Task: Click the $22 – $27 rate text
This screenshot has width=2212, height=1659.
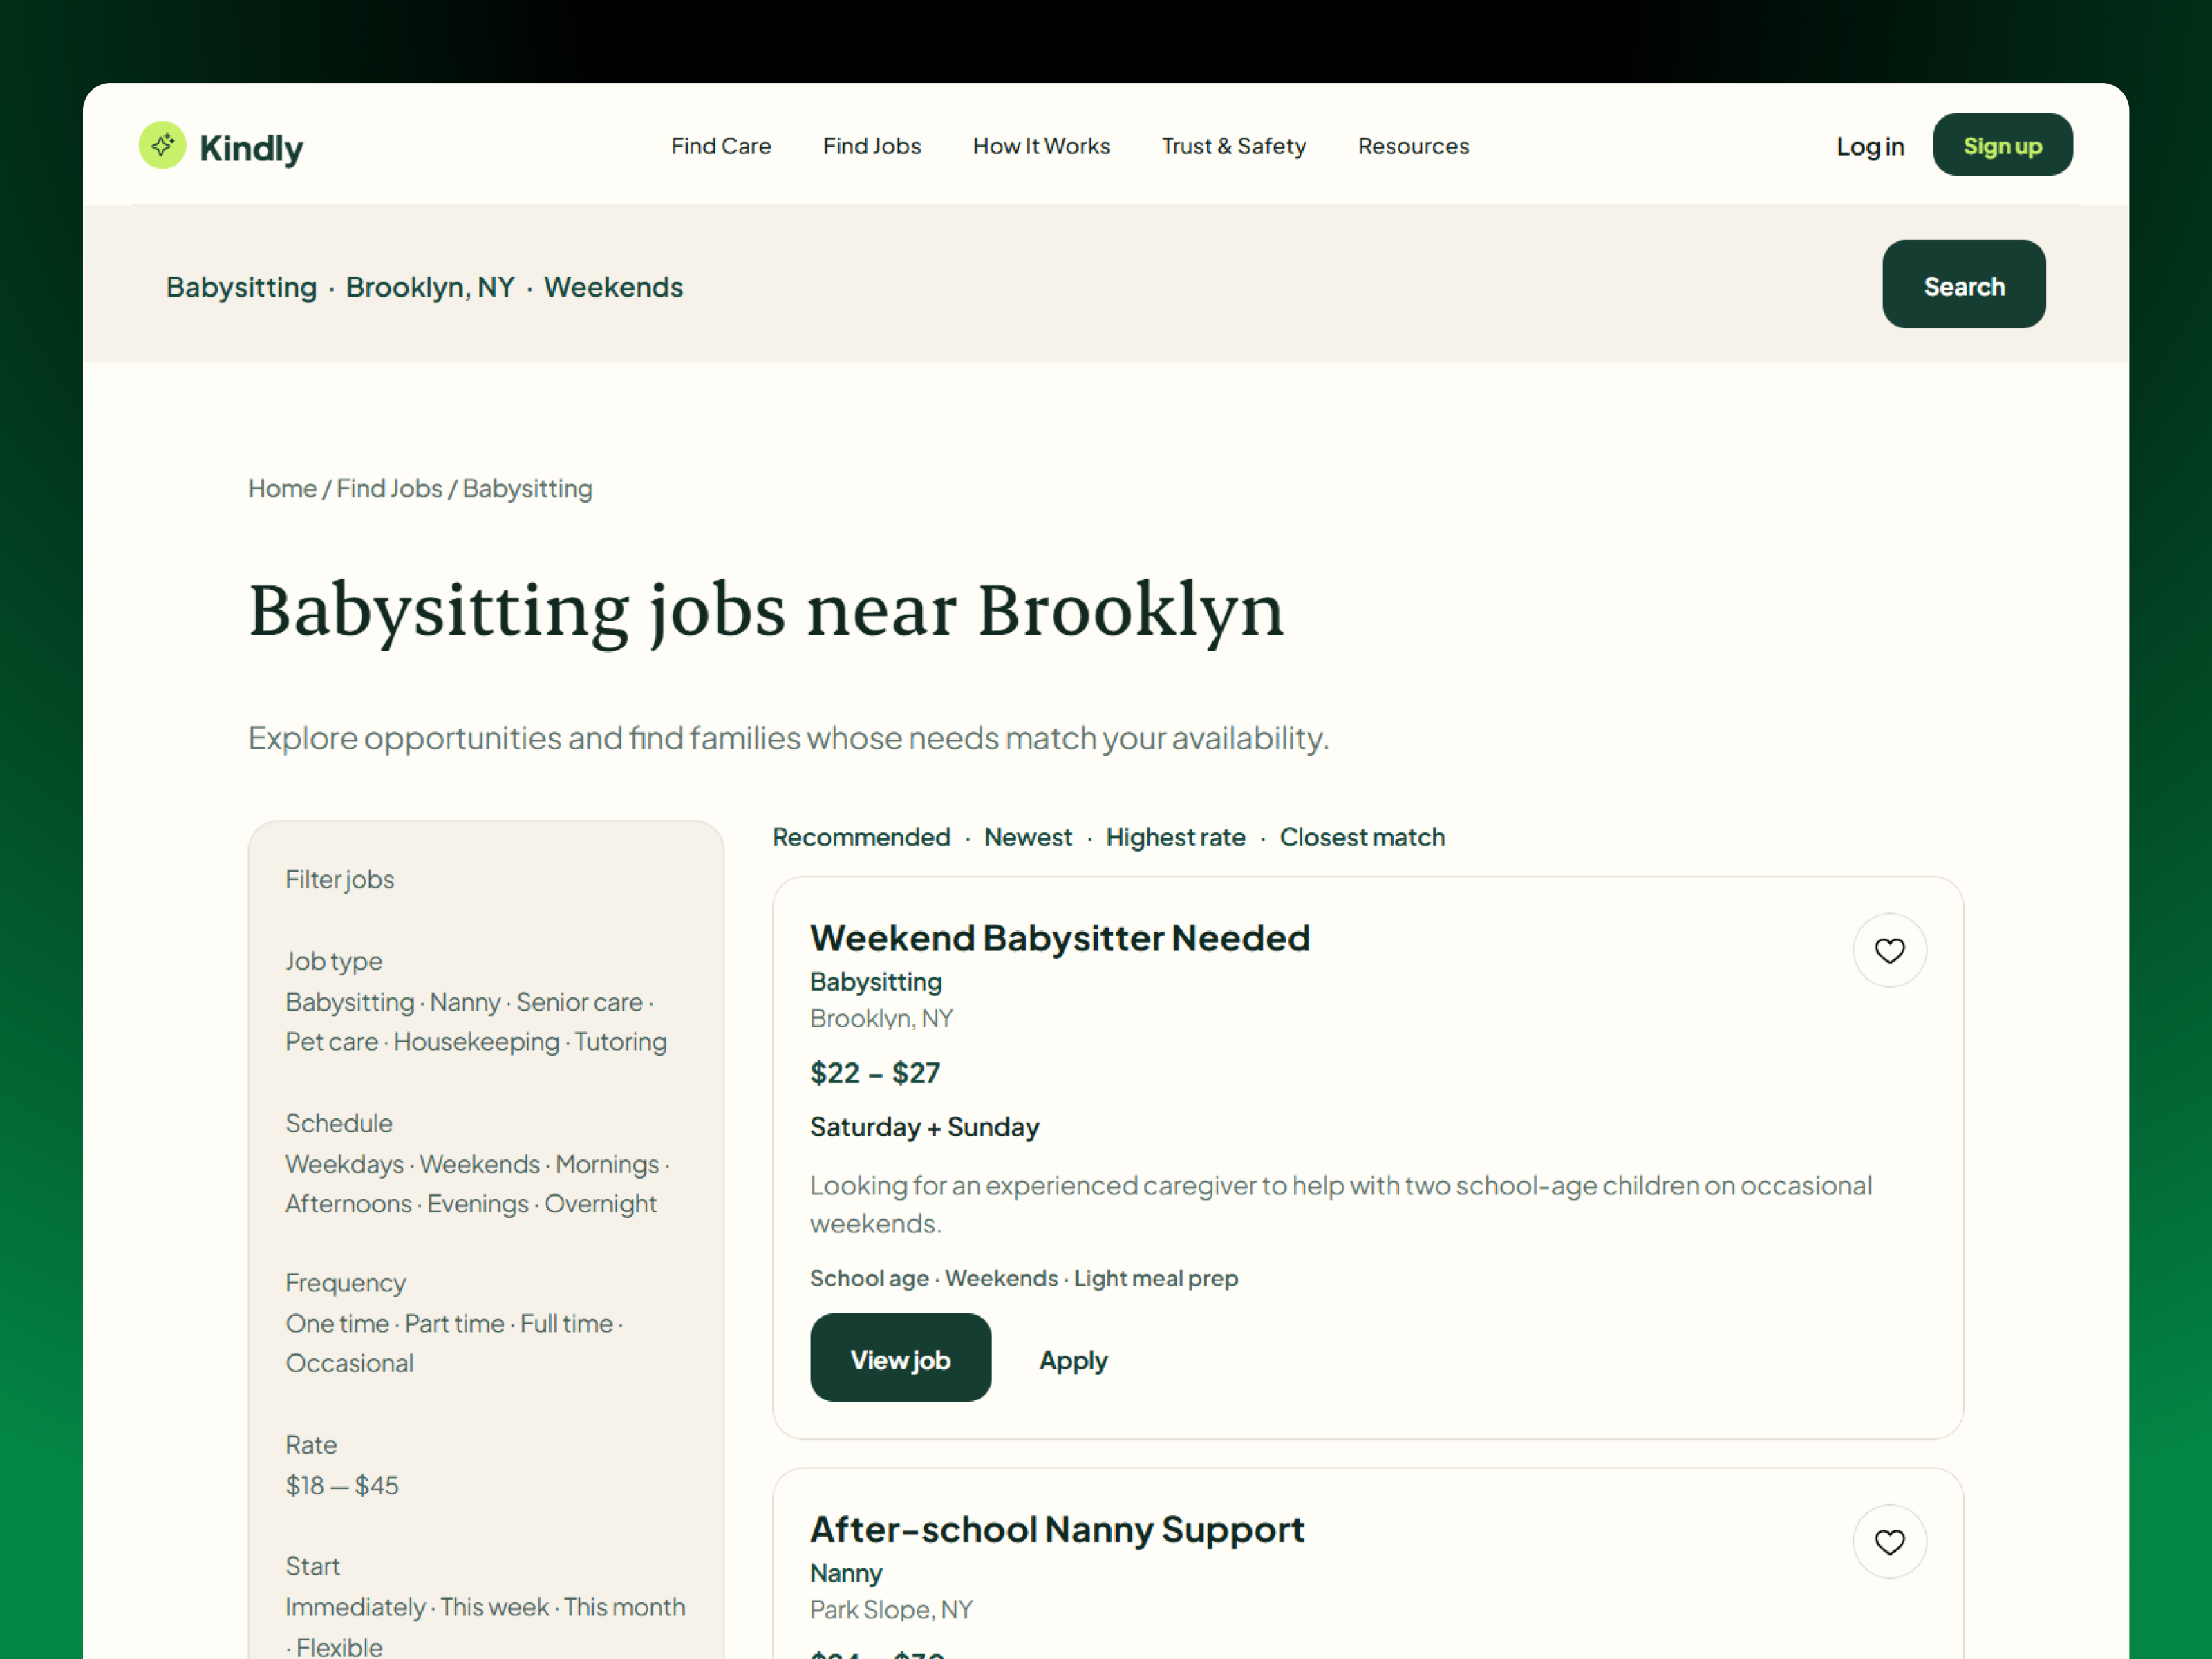Action: click(875, 1073)
